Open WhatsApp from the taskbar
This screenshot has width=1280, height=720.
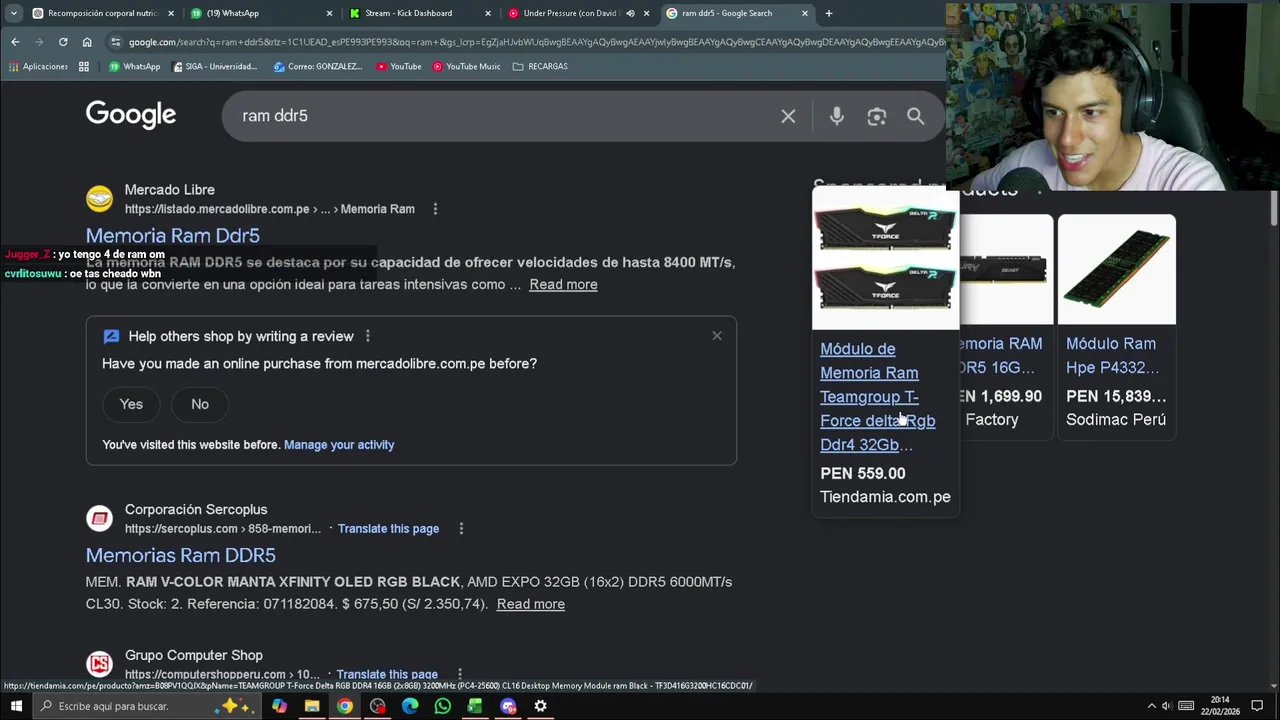point(443,706)
